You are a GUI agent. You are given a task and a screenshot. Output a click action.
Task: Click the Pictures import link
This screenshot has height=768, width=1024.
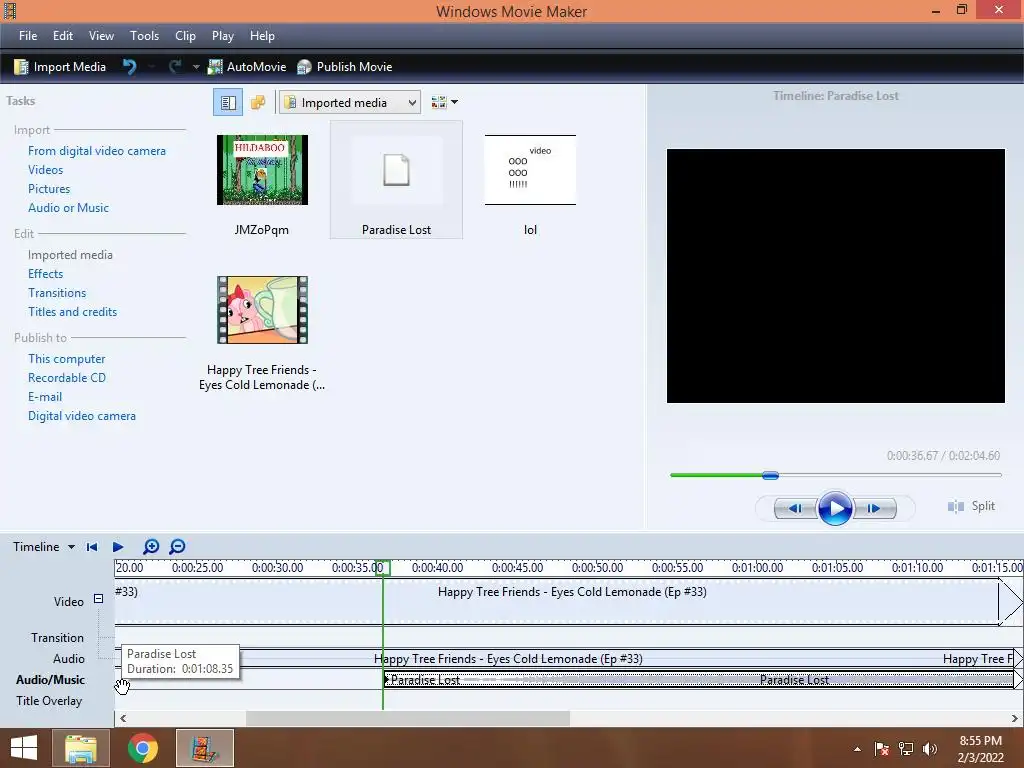point(49,189)
